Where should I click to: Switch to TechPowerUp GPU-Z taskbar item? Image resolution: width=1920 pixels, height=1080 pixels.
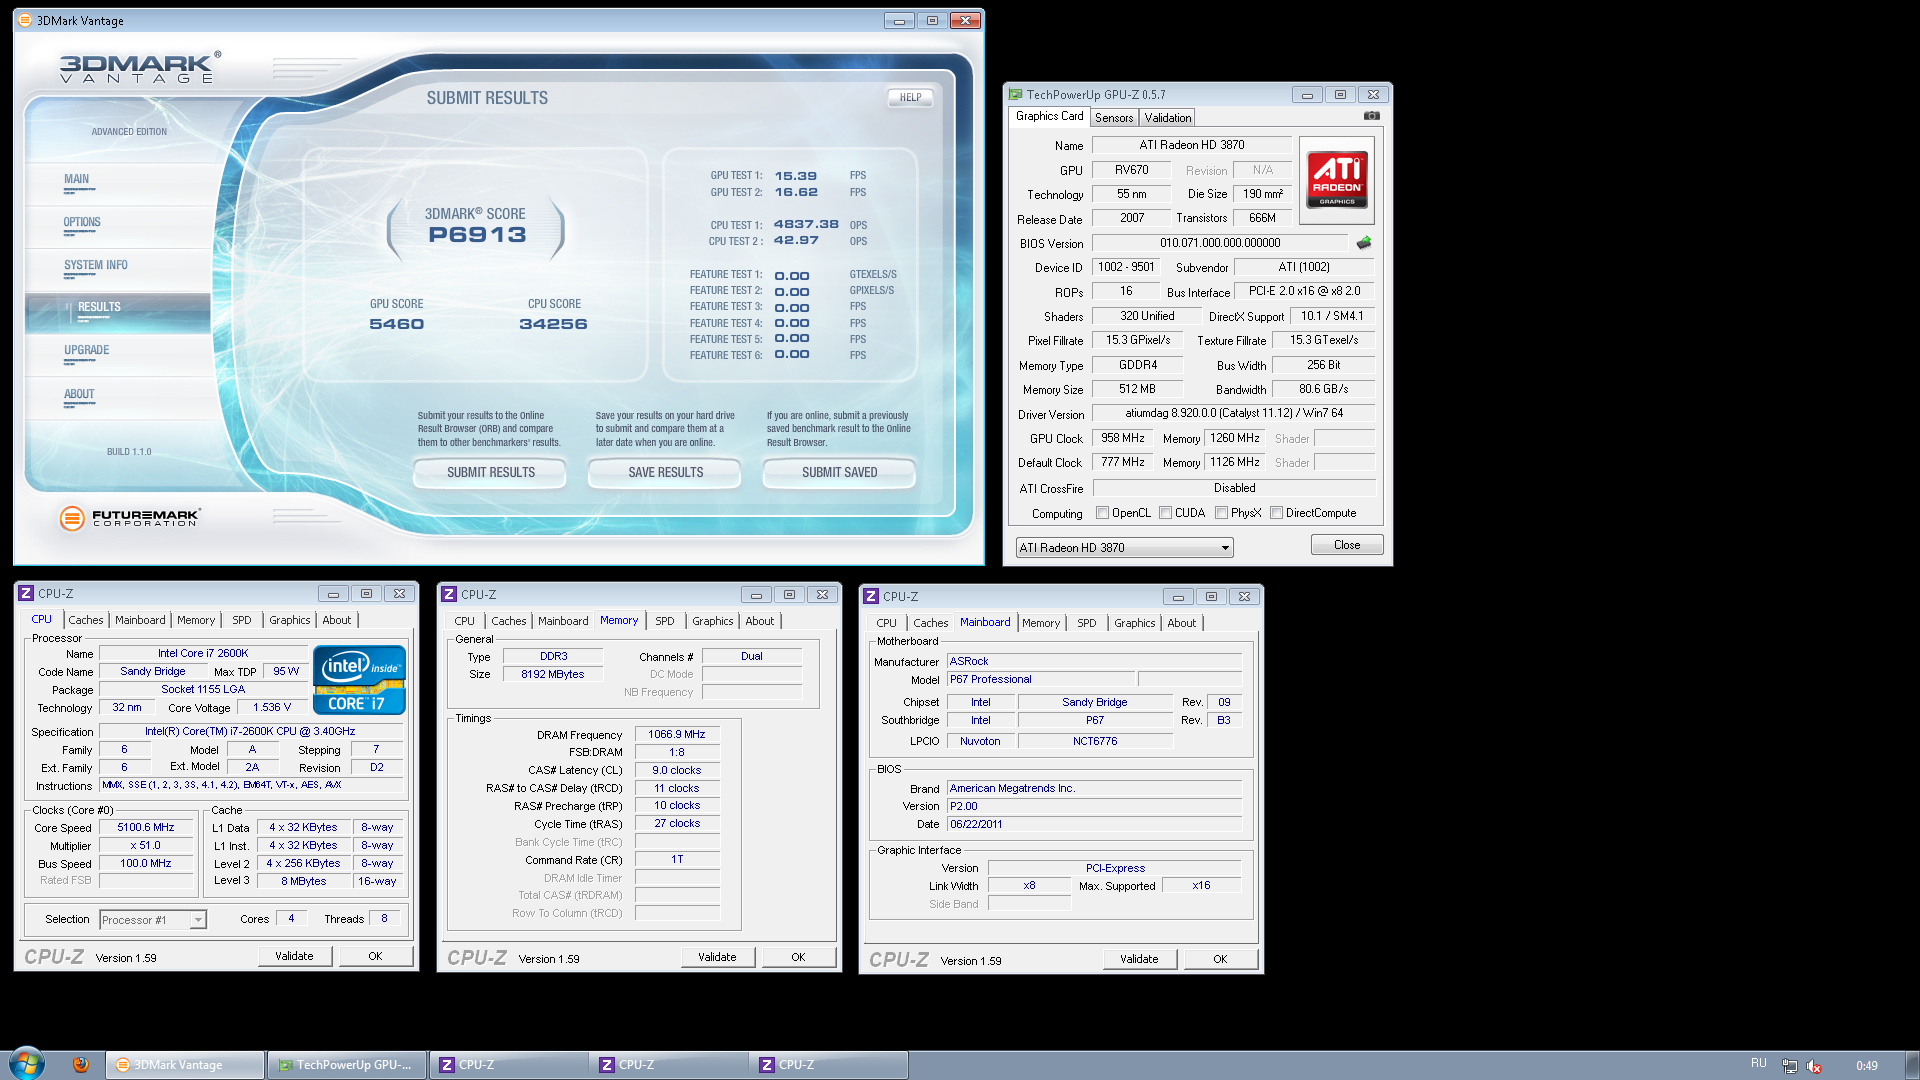(347, 1065)
